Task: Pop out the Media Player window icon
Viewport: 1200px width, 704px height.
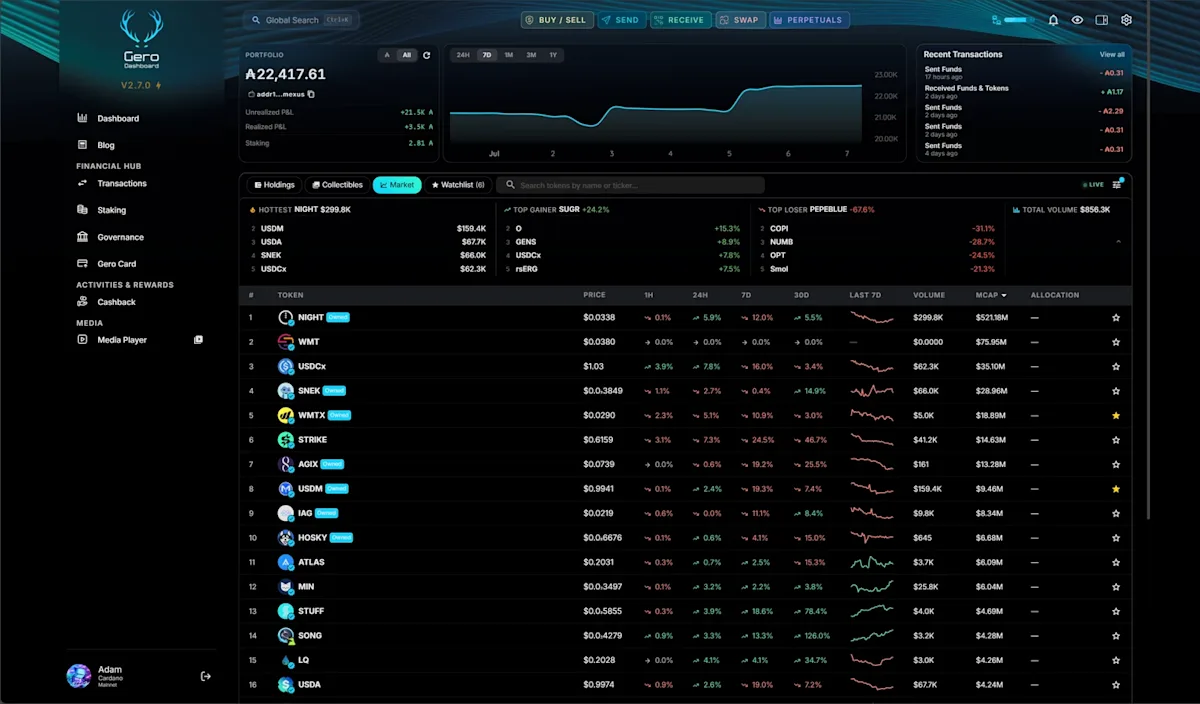Action: coord(198,340)
